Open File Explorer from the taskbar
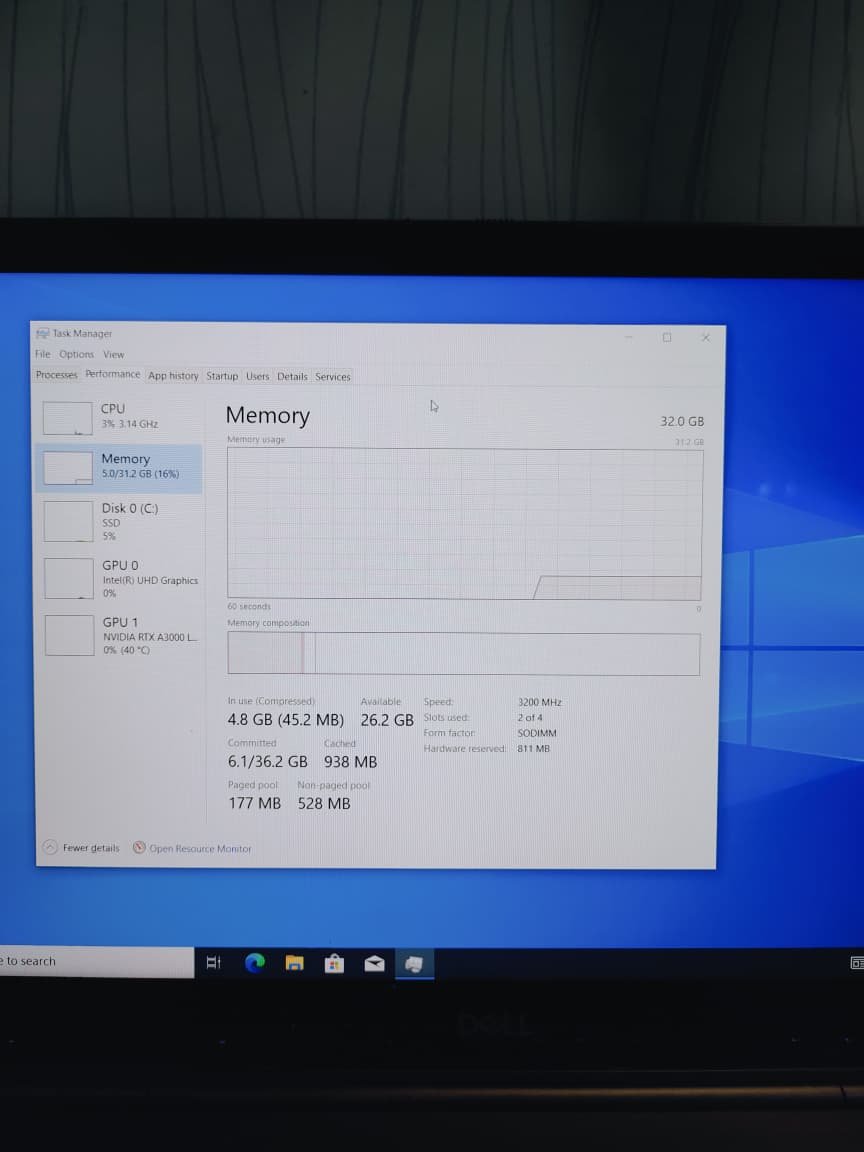Viewport: 864px width, 1152px height. coord(295,962)
